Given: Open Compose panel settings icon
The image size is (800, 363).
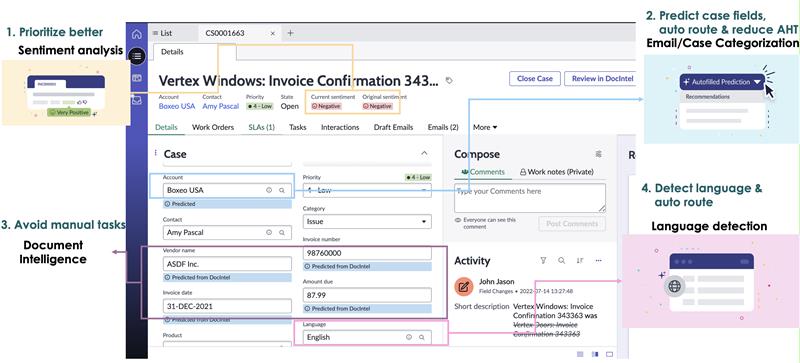Looking at the screenshot, I should (598, 154).
